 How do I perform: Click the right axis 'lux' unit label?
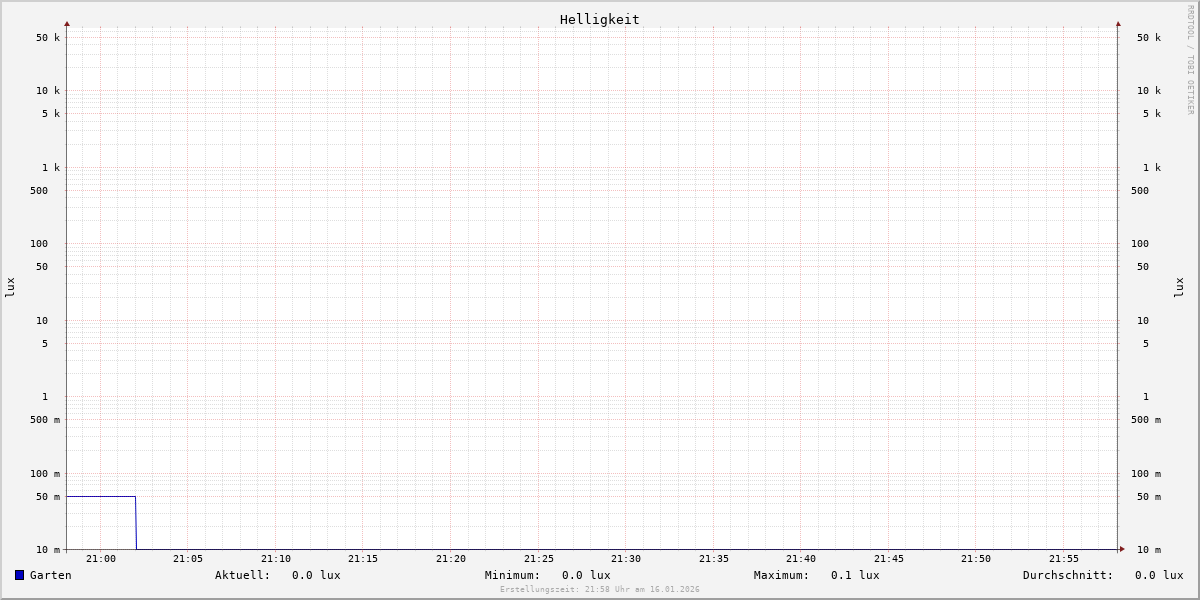1179,287
